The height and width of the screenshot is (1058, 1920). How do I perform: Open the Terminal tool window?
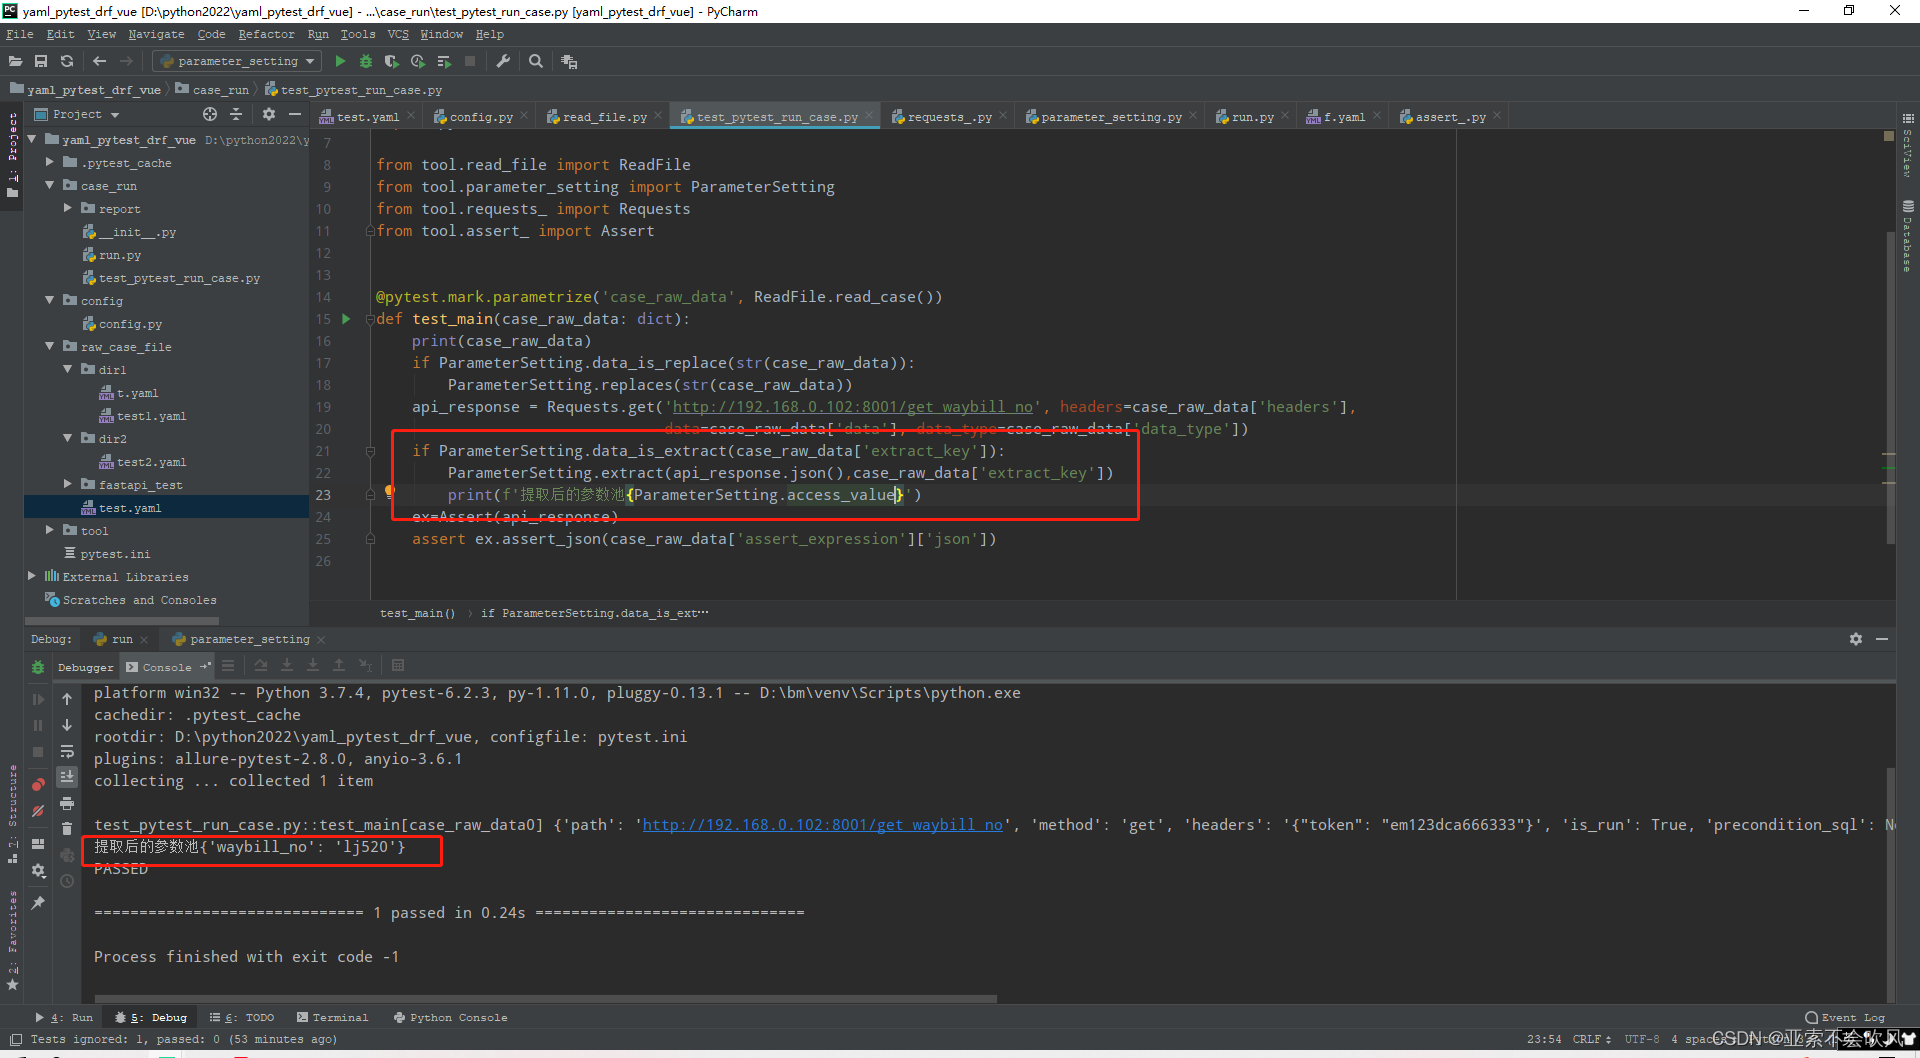click(x=332, y=1017)
